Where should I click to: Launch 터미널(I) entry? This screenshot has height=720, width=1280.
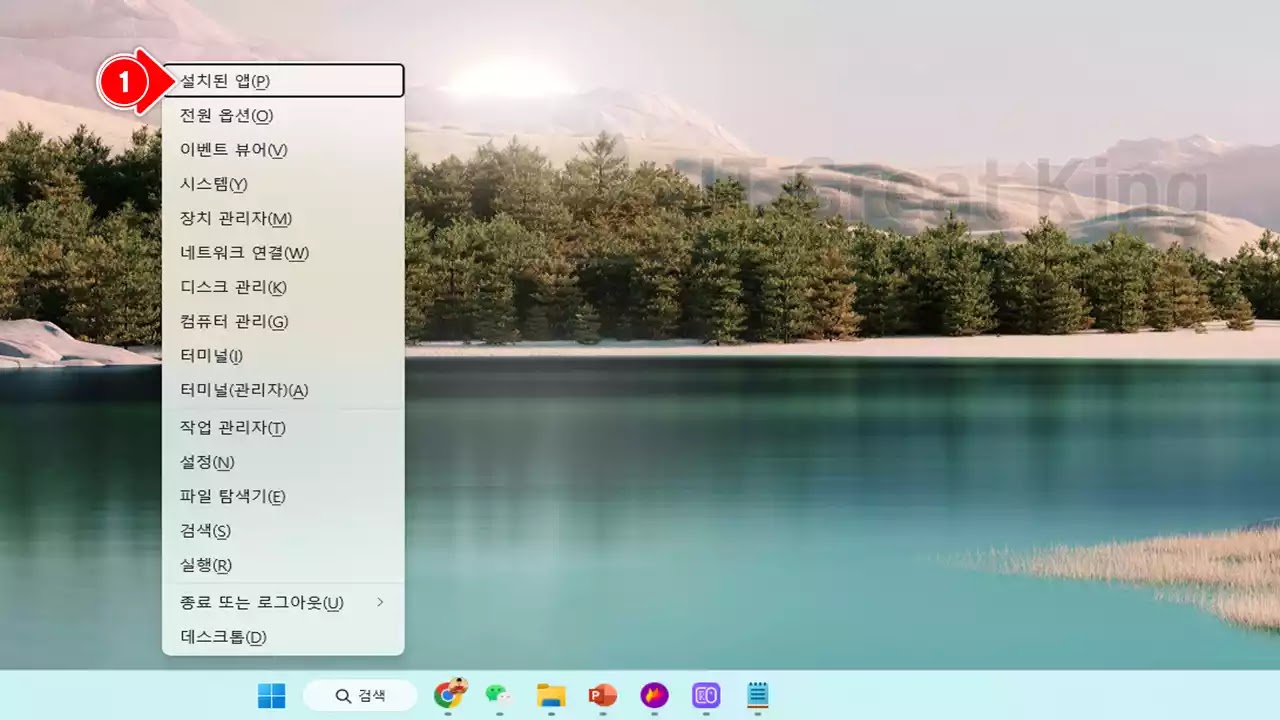pos(283,356)
